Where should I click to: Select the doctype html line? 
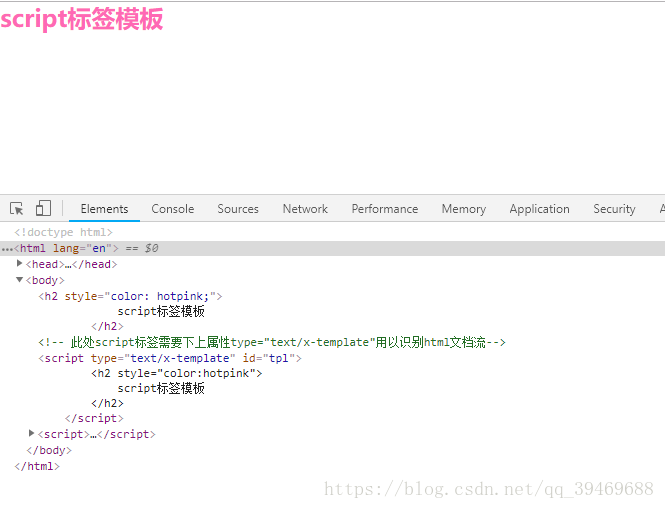[x=63, y=232]
